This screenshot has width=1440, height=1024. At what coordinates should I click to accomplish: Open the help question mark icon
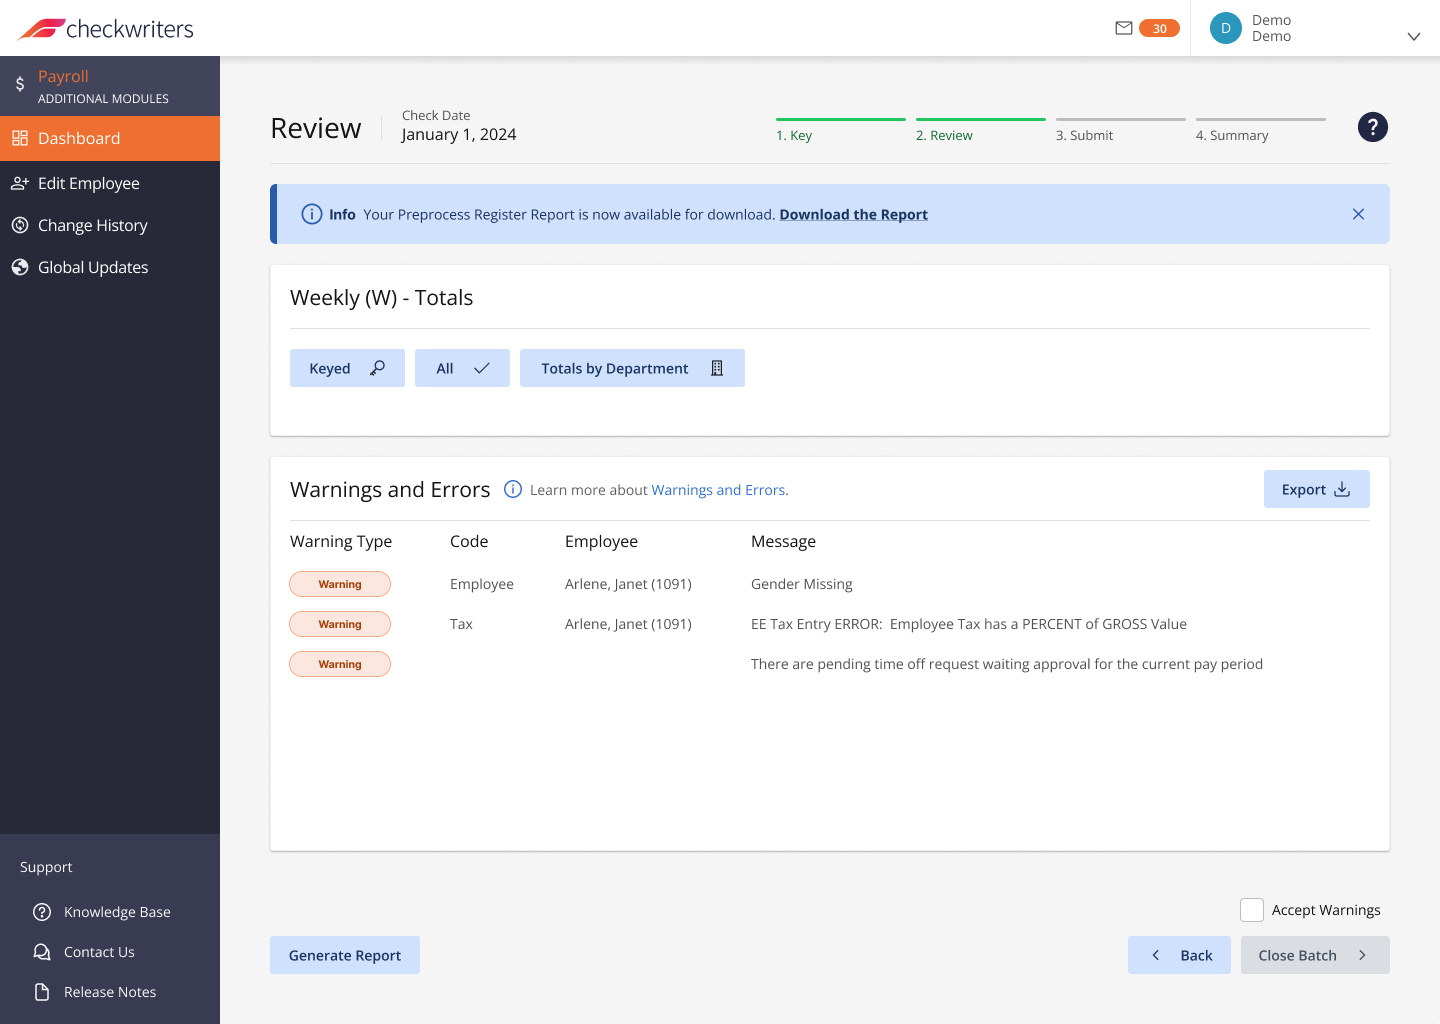(x=1372, y=127)
